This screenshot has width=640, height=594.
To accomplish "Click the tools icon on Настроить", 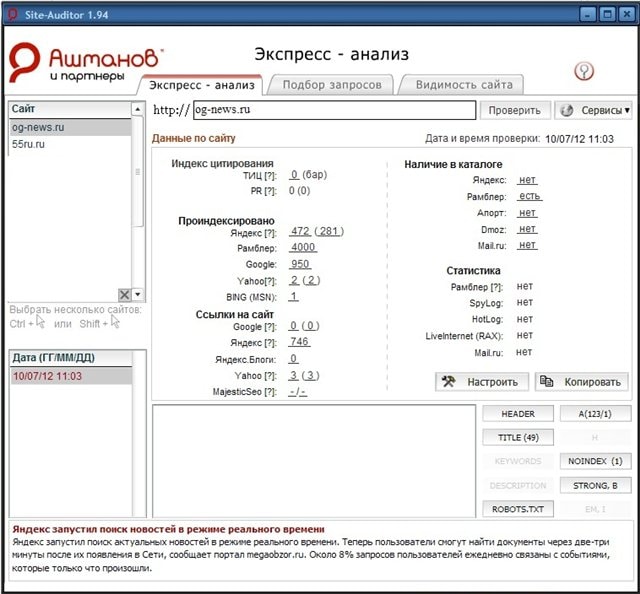I will click(x=449, y=381).
